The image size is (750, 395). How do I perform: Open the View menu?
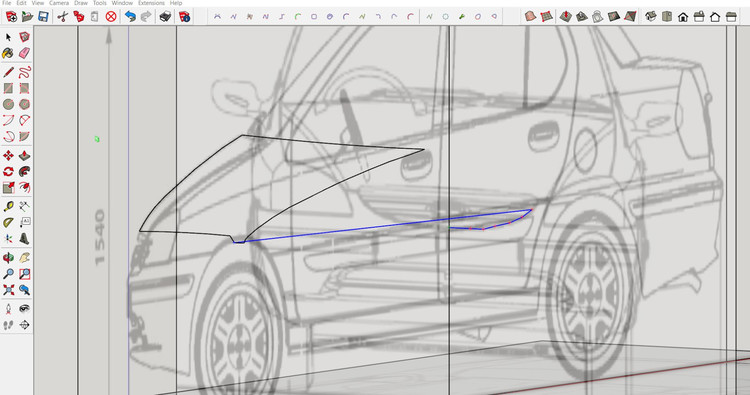(38, 3)
